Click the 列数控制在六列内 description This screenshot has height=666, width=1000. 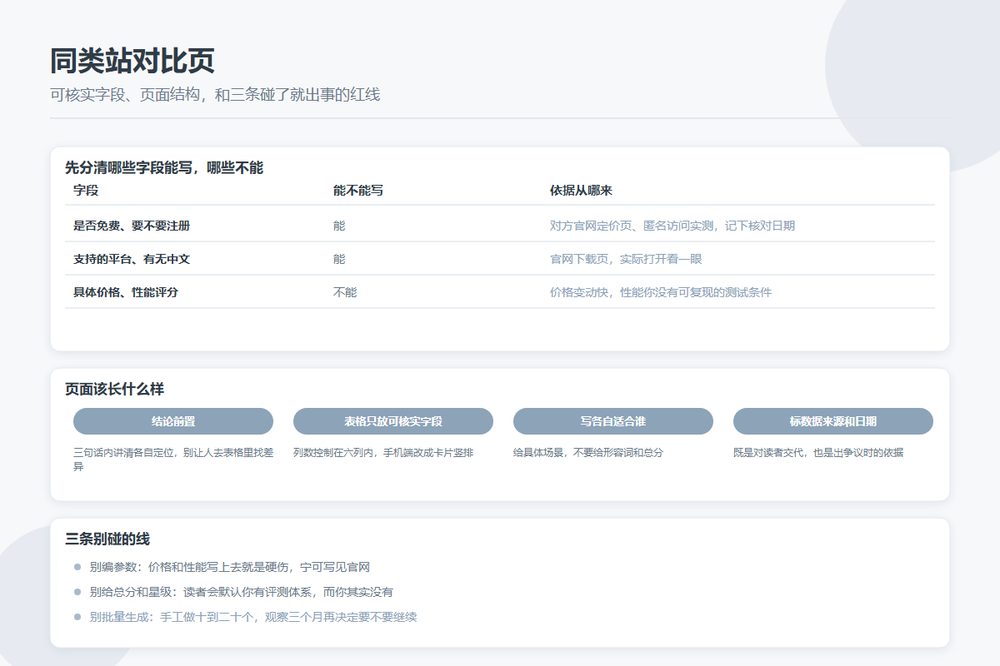tap(383, 452)
